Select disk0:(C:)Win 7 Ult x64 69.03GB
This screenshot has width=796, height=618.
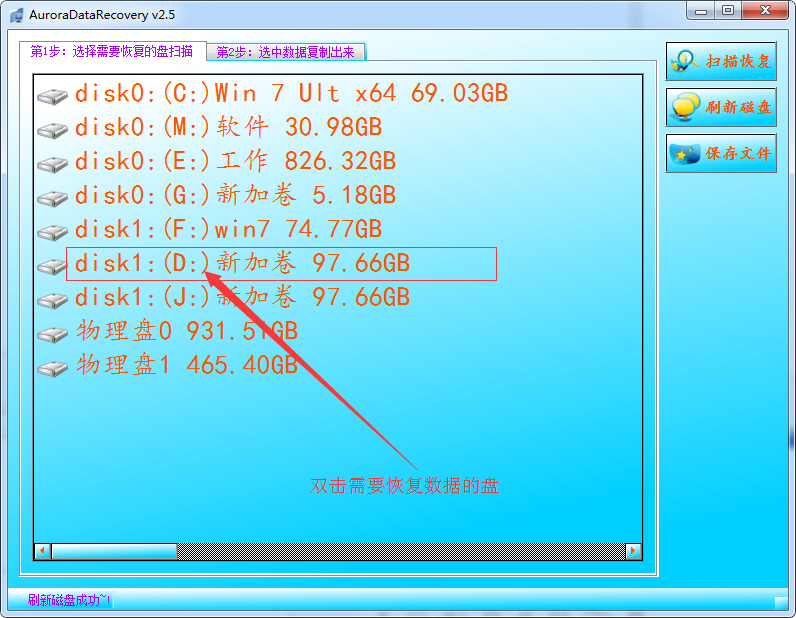coord(291,93)
